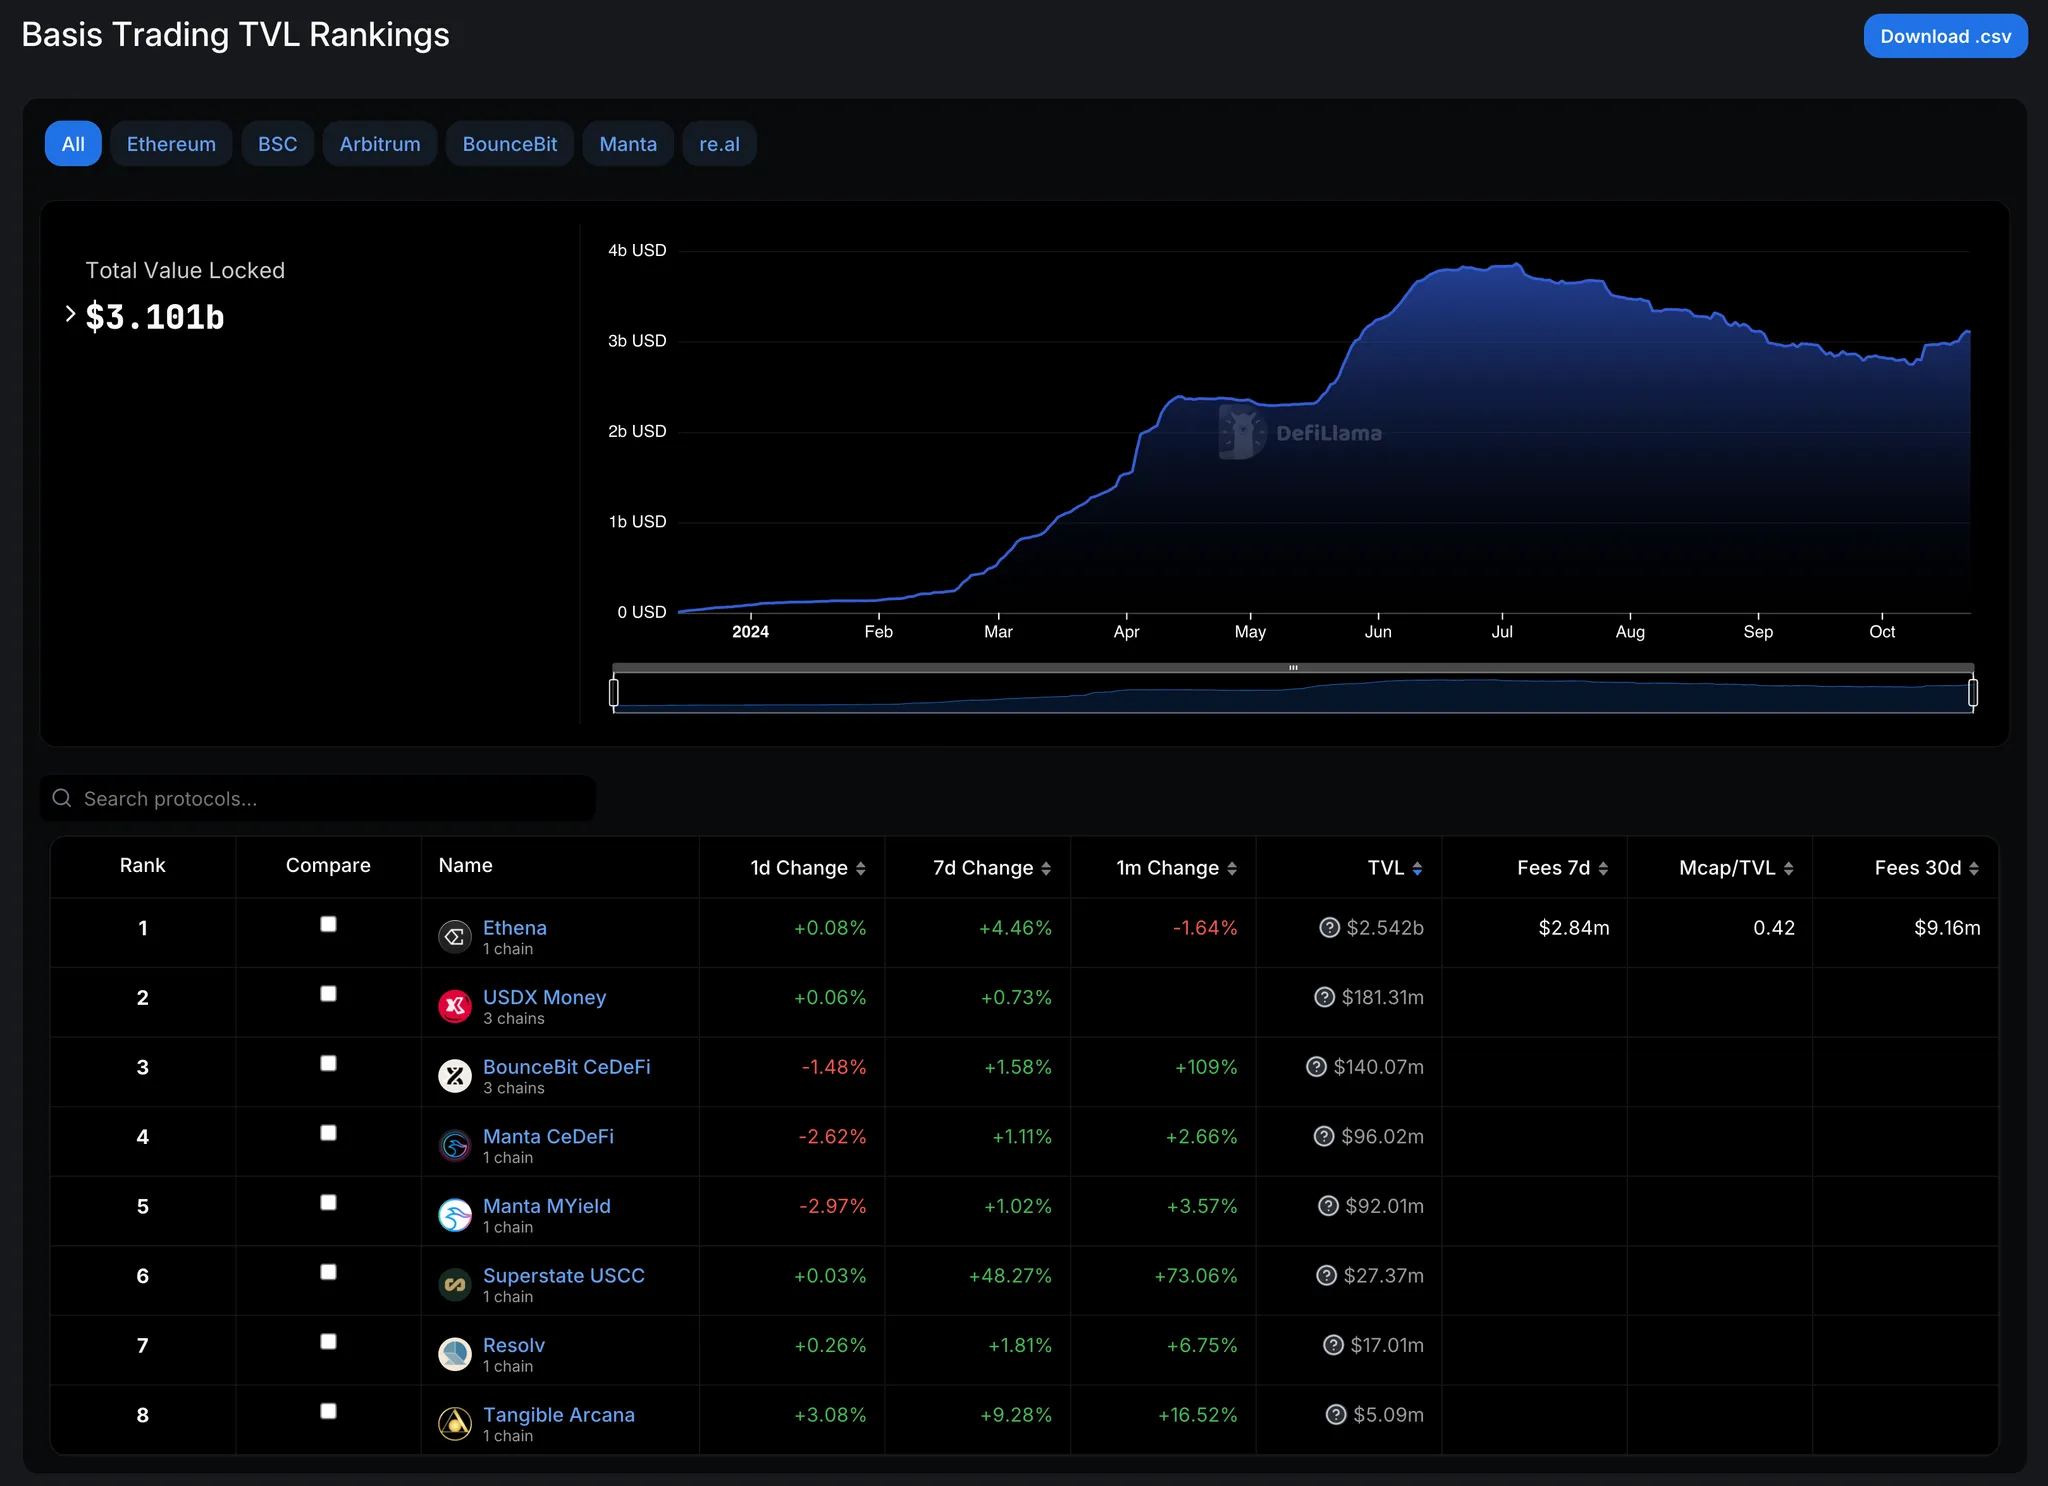The image size is (2048, 1486).
Task: Click the Ethena protocol logo icon
Action: tap(455, 937)
